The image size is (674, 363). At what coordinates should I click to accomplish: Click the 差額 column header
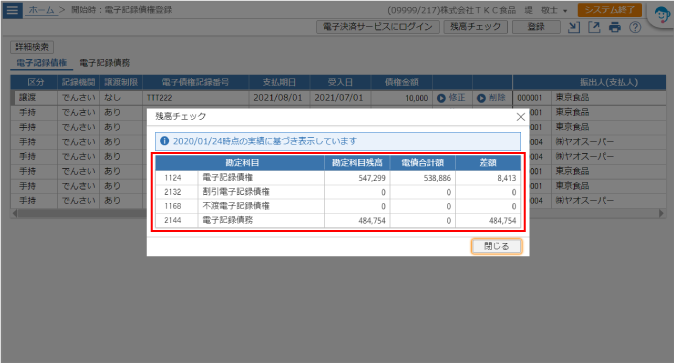coord(488,163)
